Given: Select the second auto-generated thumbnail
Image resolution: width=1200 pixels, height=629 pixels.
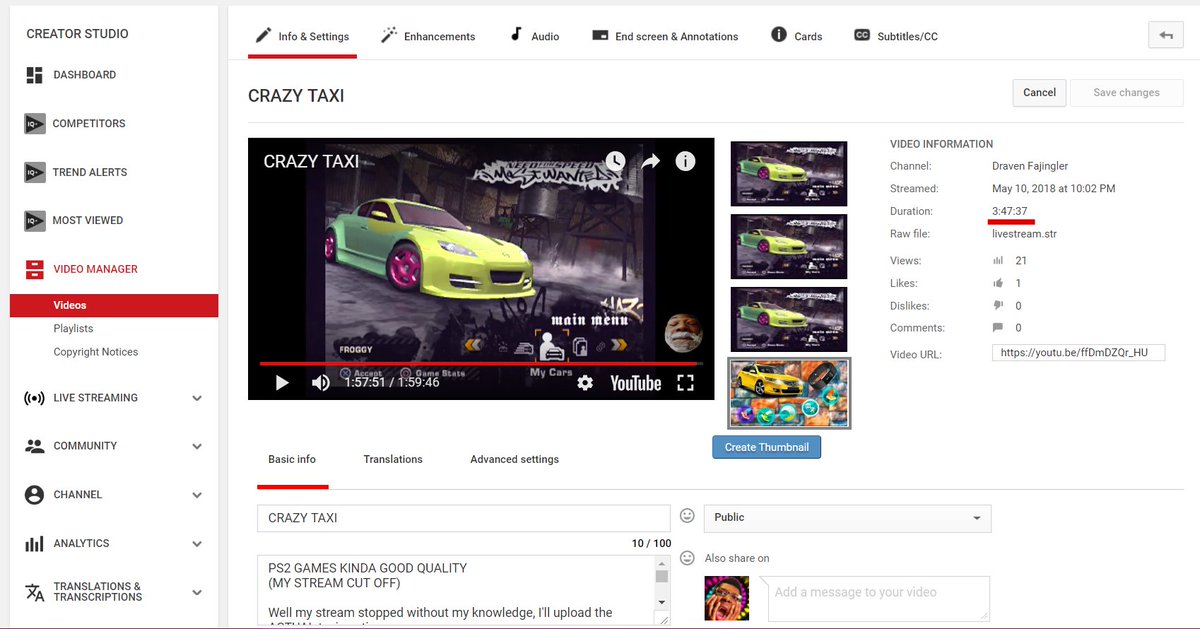Looking at the screenshot, I should point(789,246).
